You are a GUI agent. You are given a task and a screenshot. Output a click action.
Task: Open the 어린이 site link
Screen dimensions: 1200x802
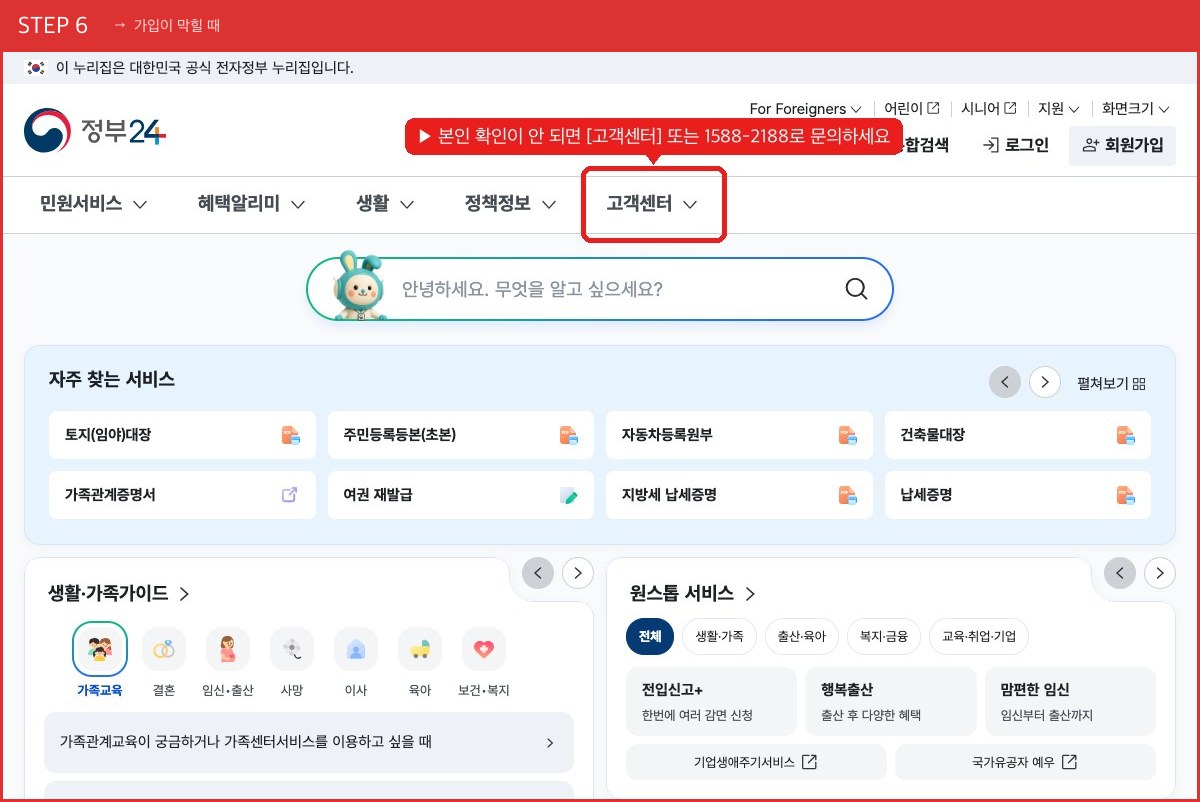pos(912,108)
